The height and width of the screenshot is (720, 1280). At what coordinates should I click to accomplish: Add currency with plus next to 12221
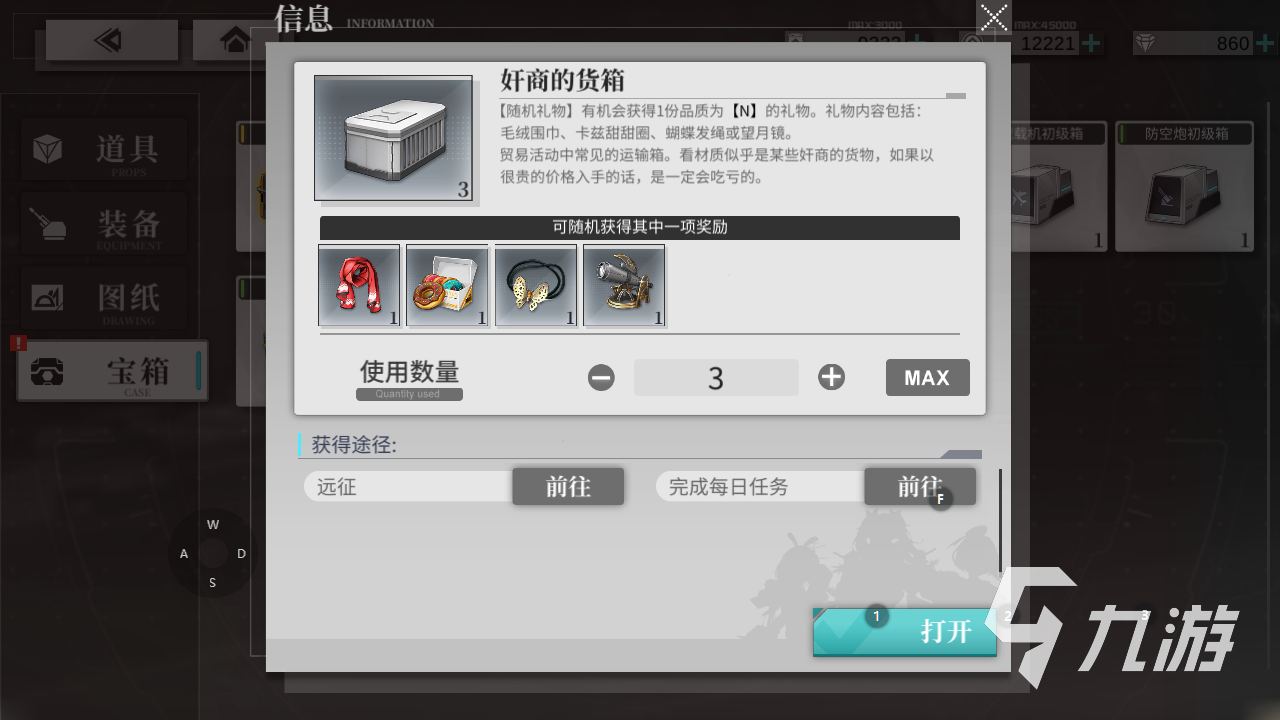(x=1091, y=43)
